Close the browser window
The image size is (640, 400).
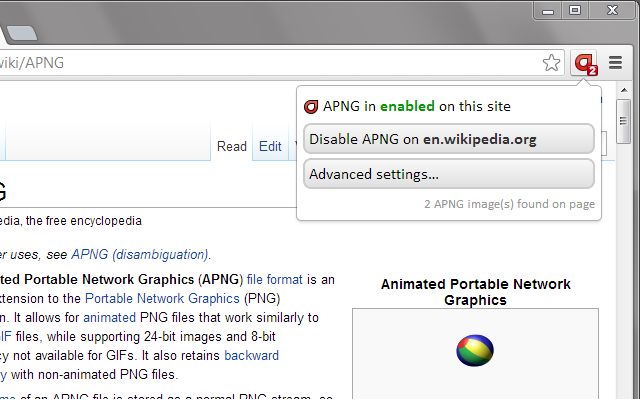click(x=612, y=10)
